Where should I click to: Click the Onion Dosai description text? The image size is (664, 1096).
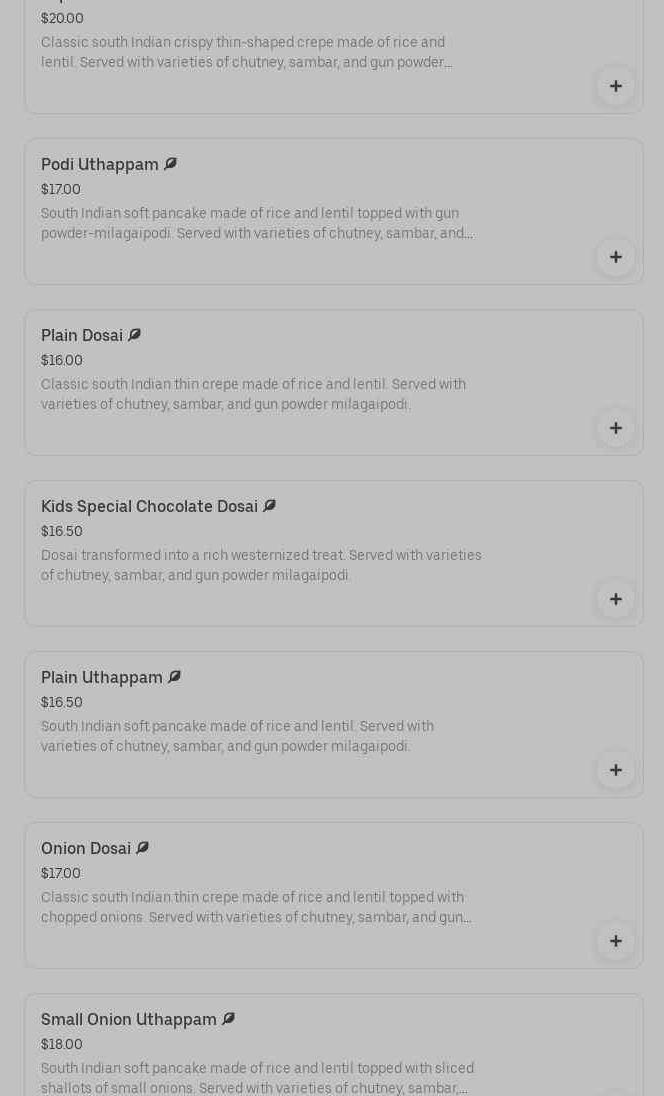[256, 907]
